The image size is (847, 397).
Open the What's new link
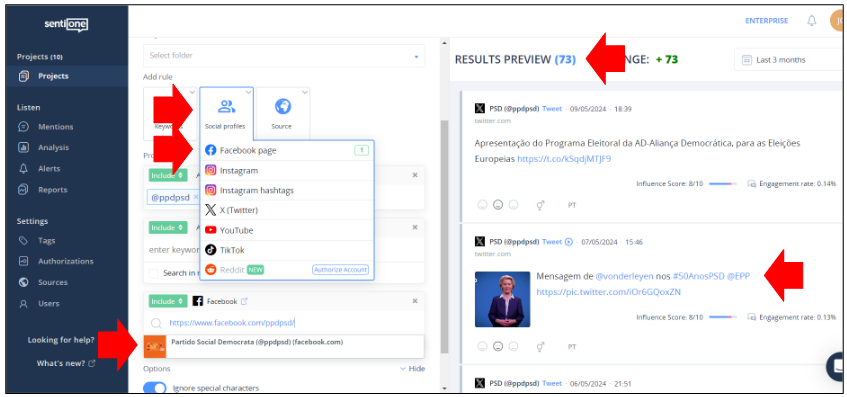(x=65, y=364)
